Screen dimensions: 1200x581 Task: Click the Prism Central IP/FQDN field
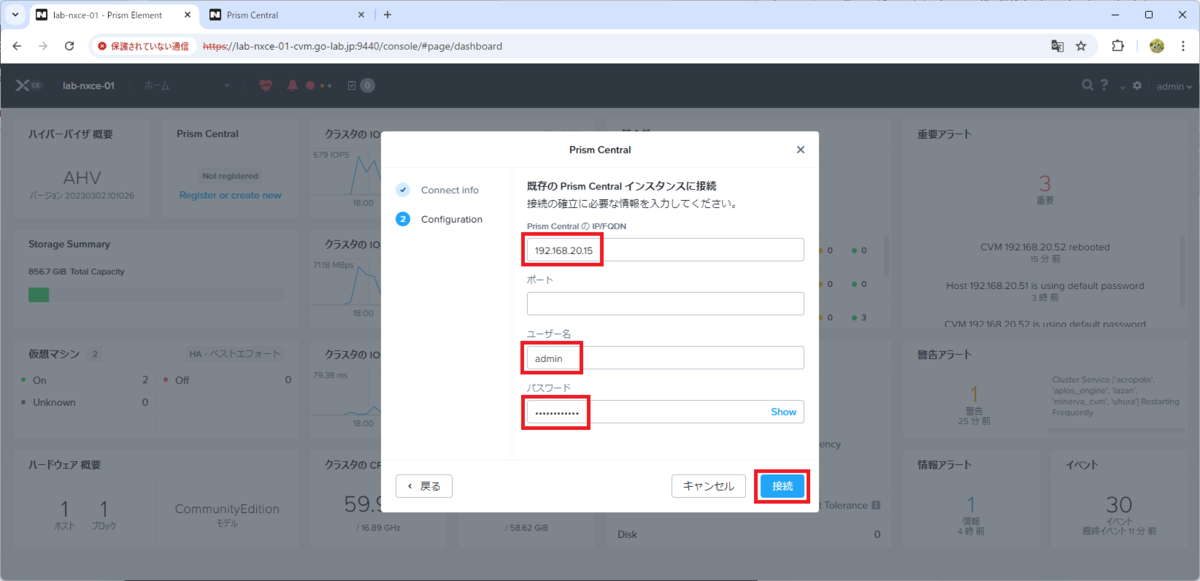click(x=665, y=250)
